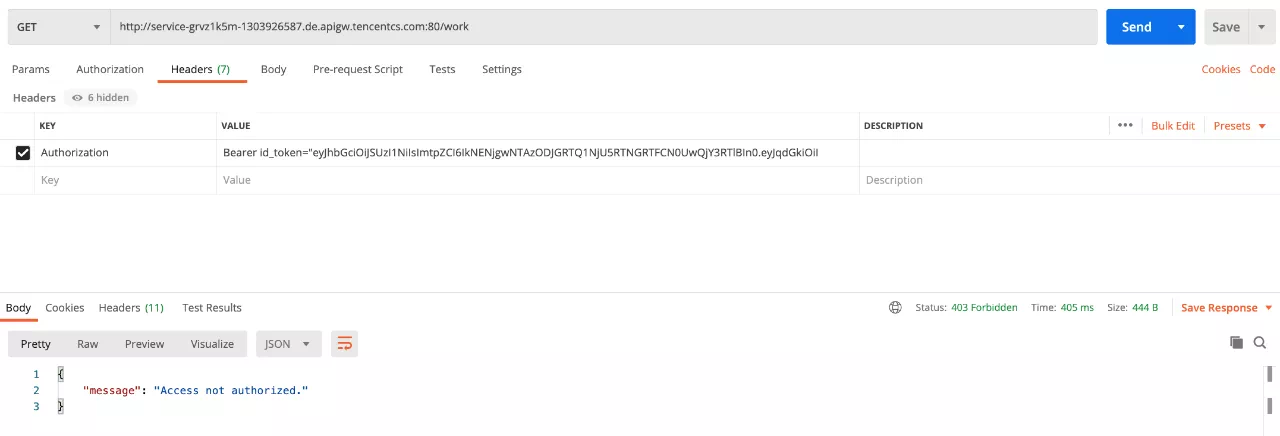
Task: Expand the Send button dropdown arrow
Action: coord(1181,27)
